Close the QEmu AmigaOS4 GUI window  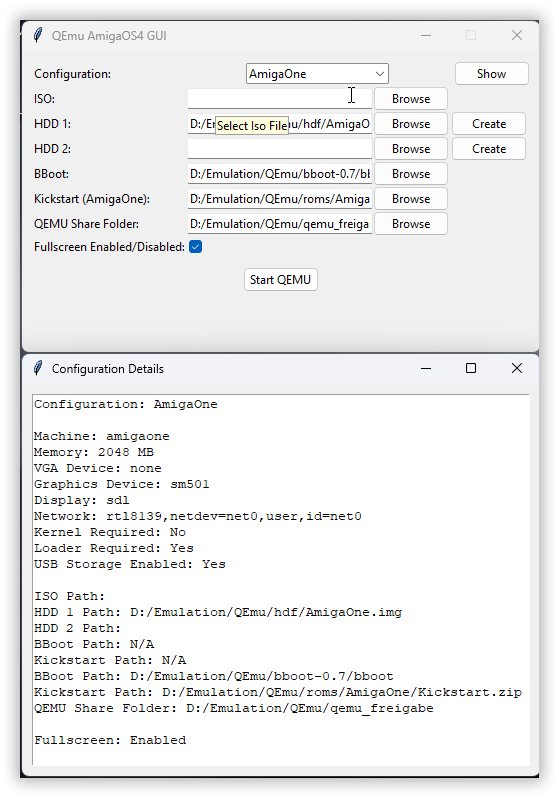click(517, 35)
